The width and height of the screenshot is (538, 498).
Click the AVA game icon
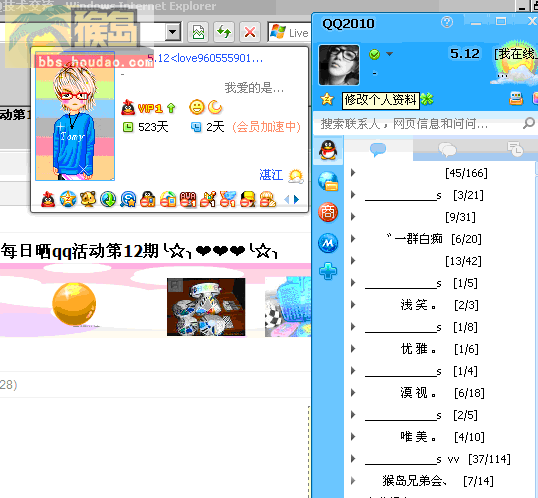coord(188,199)
